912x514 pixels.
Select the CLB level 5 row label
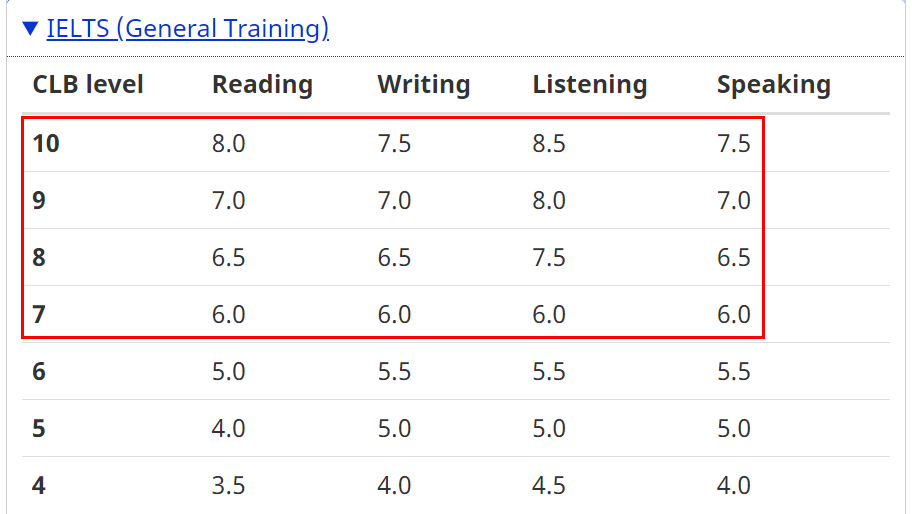(x=39, y=429)
